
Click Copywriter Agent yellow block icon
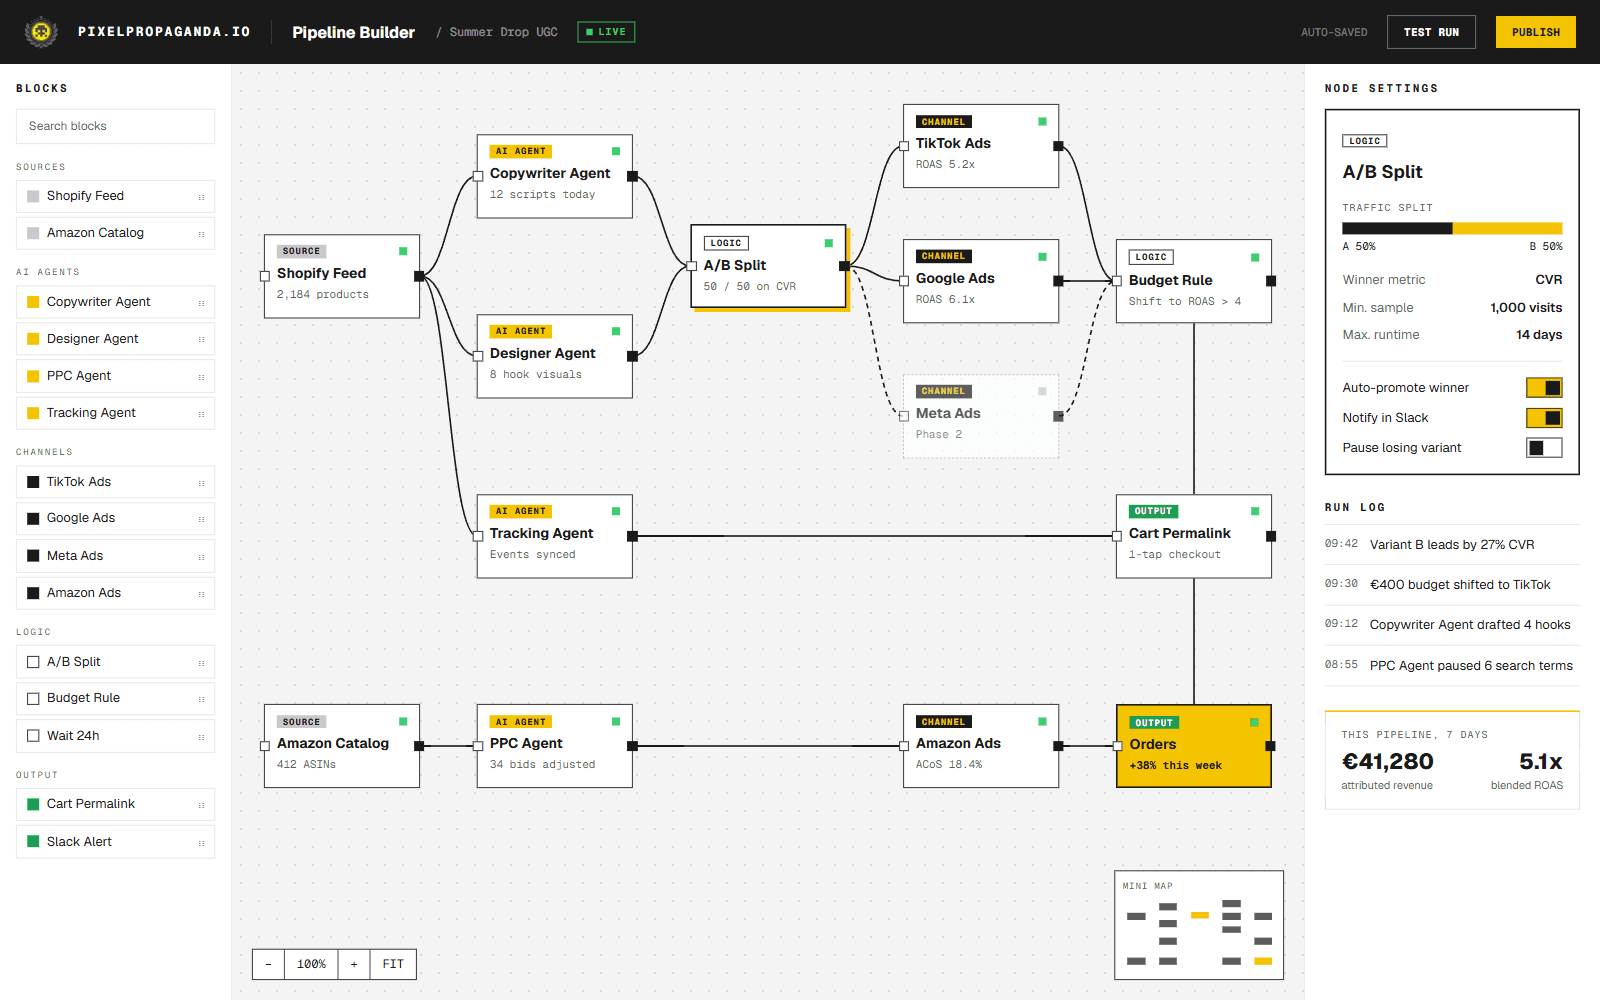[x=33, y=302]
